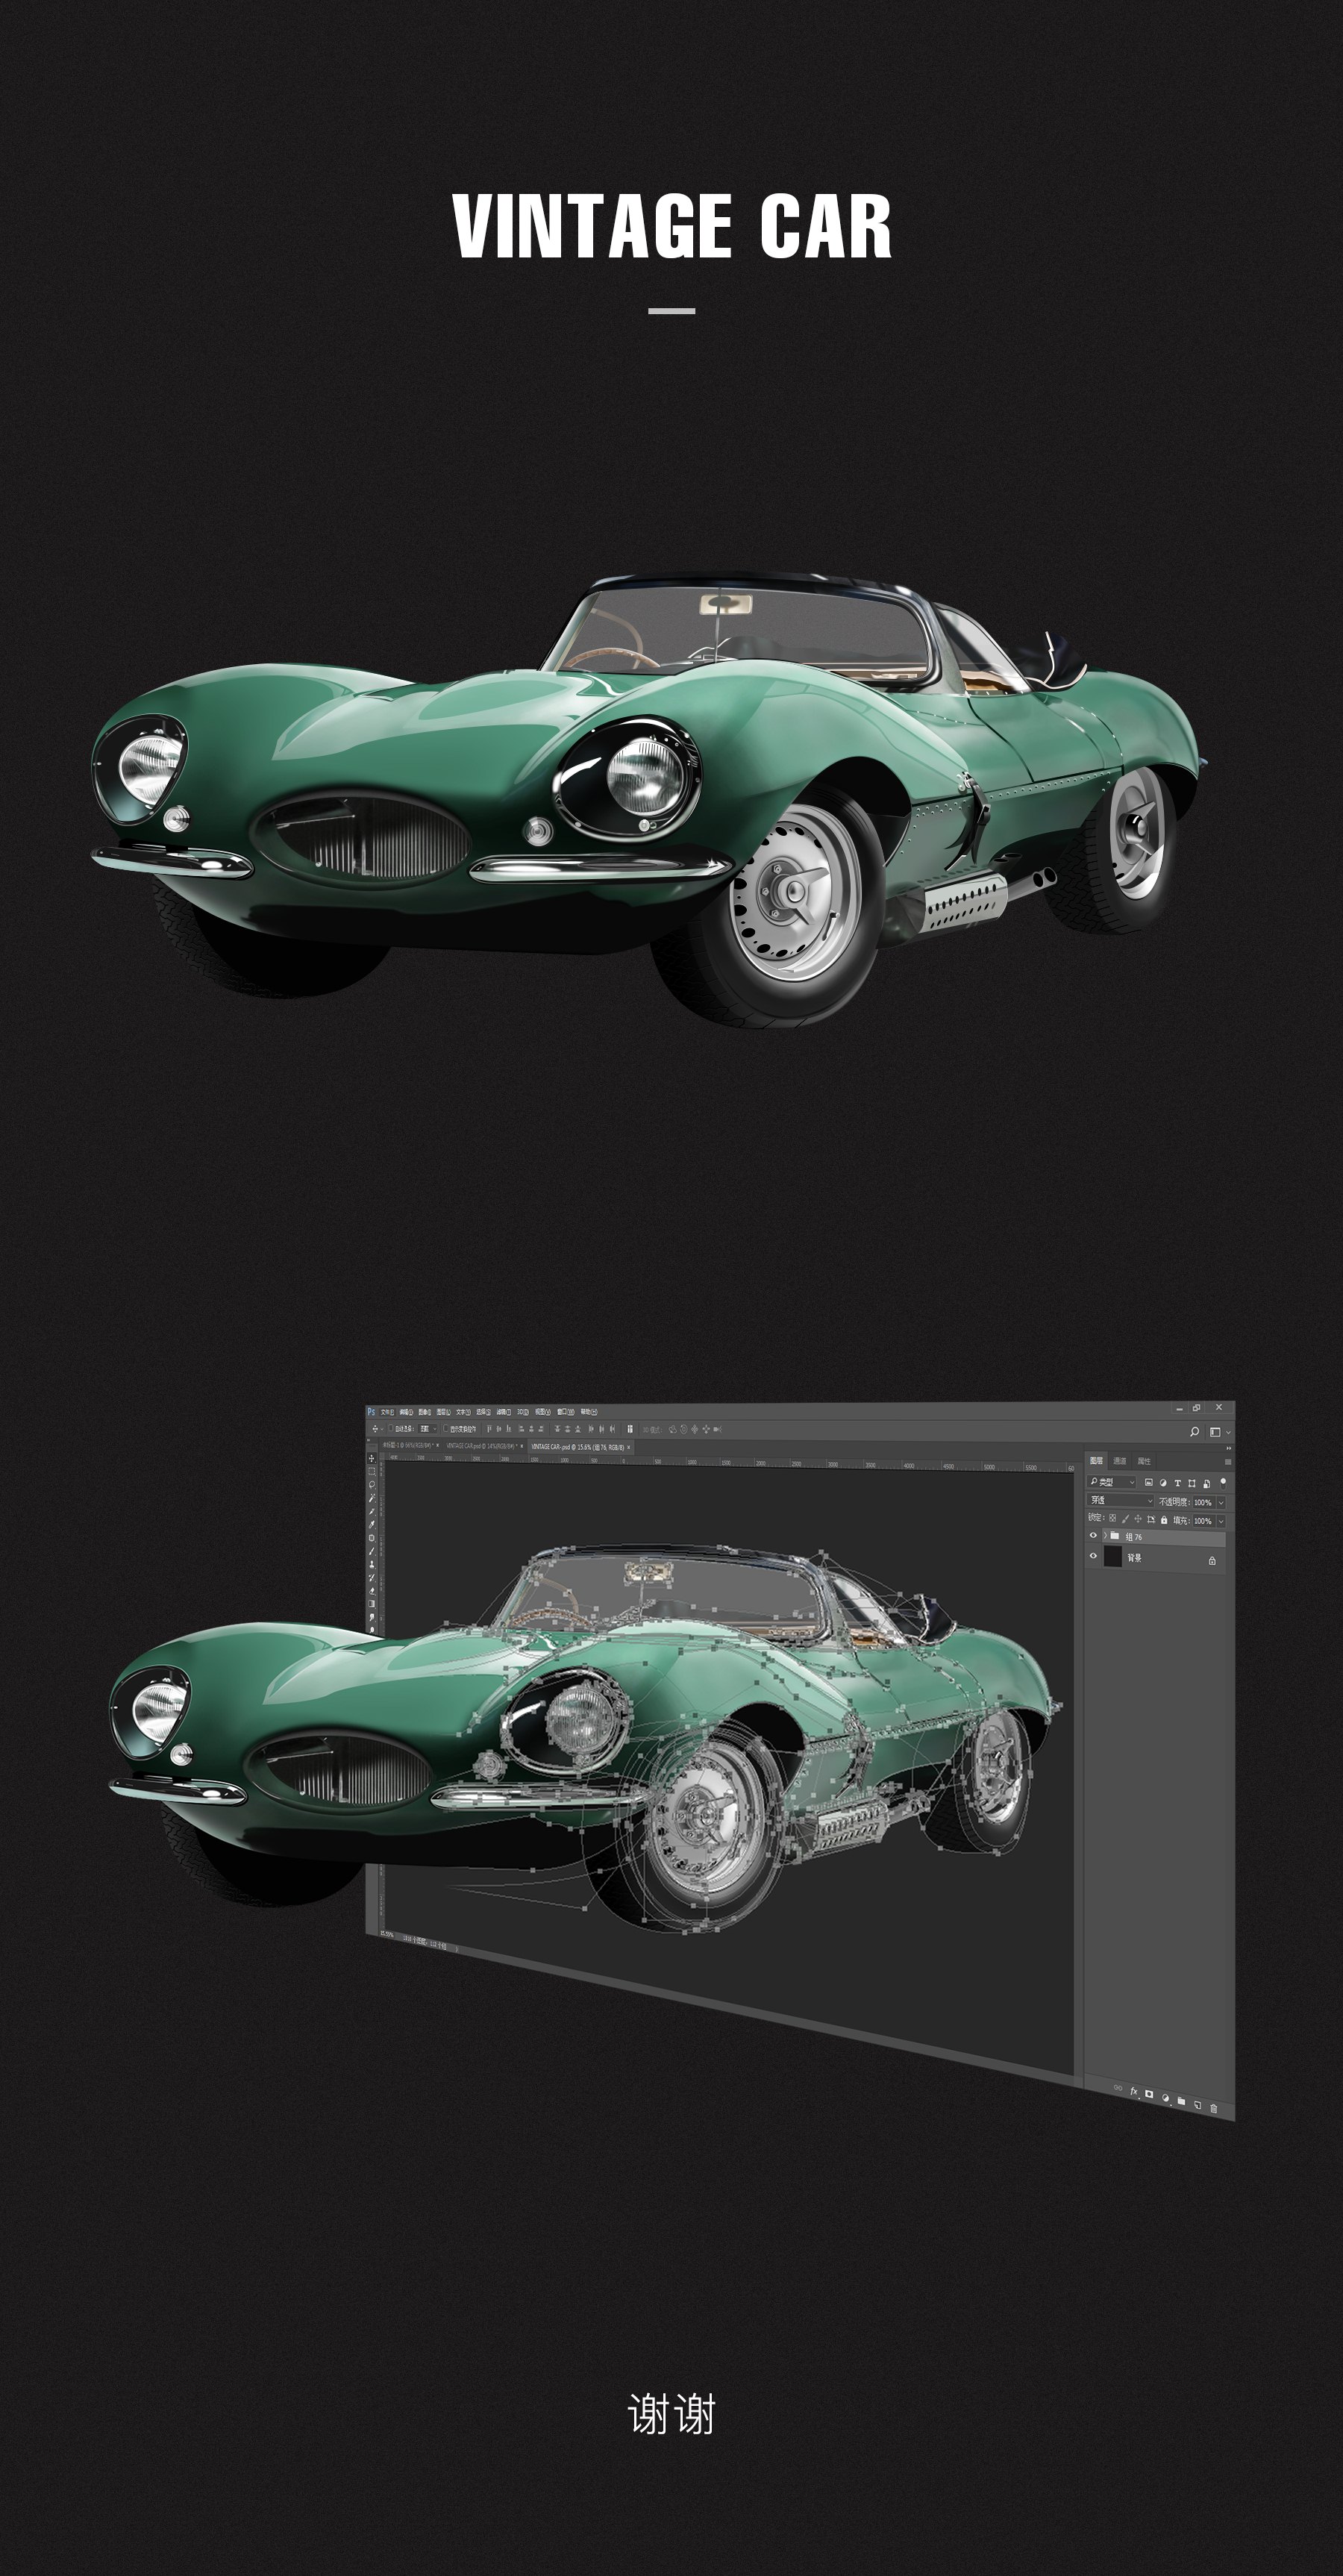Click the delete layer trash icon

(1215, 2109)
